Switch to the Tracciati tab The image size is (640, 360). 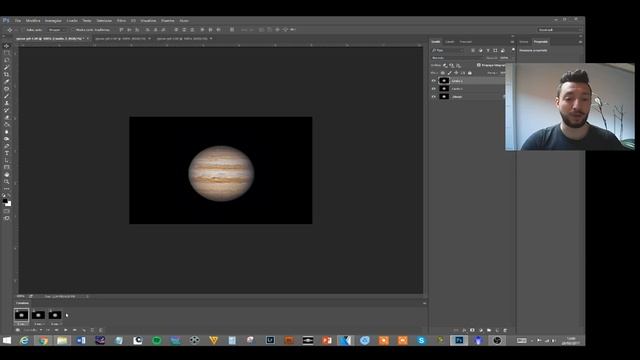(466, 42)
